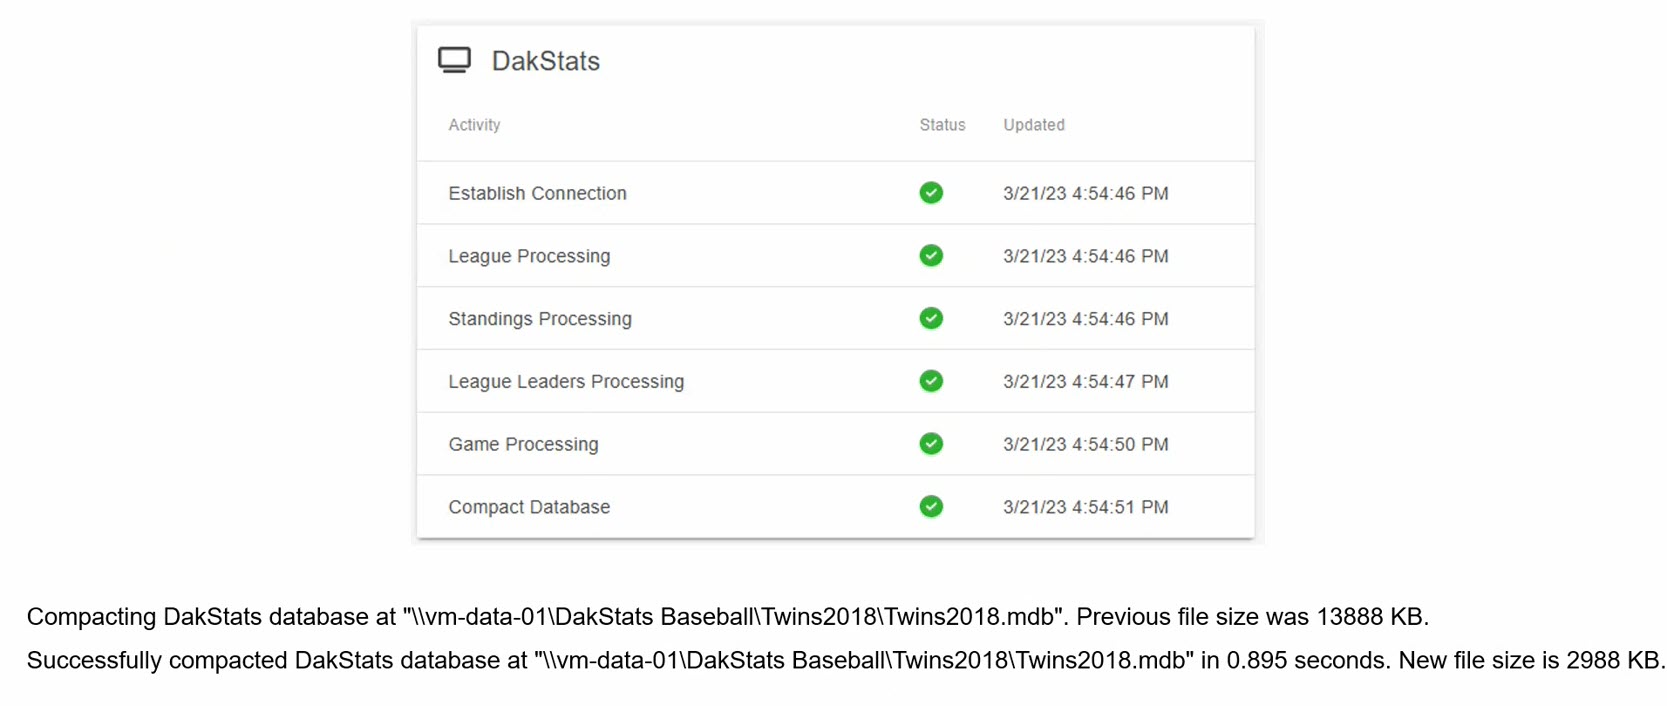
Task: Select the Compact Database activity label
Action: [529, 507]
